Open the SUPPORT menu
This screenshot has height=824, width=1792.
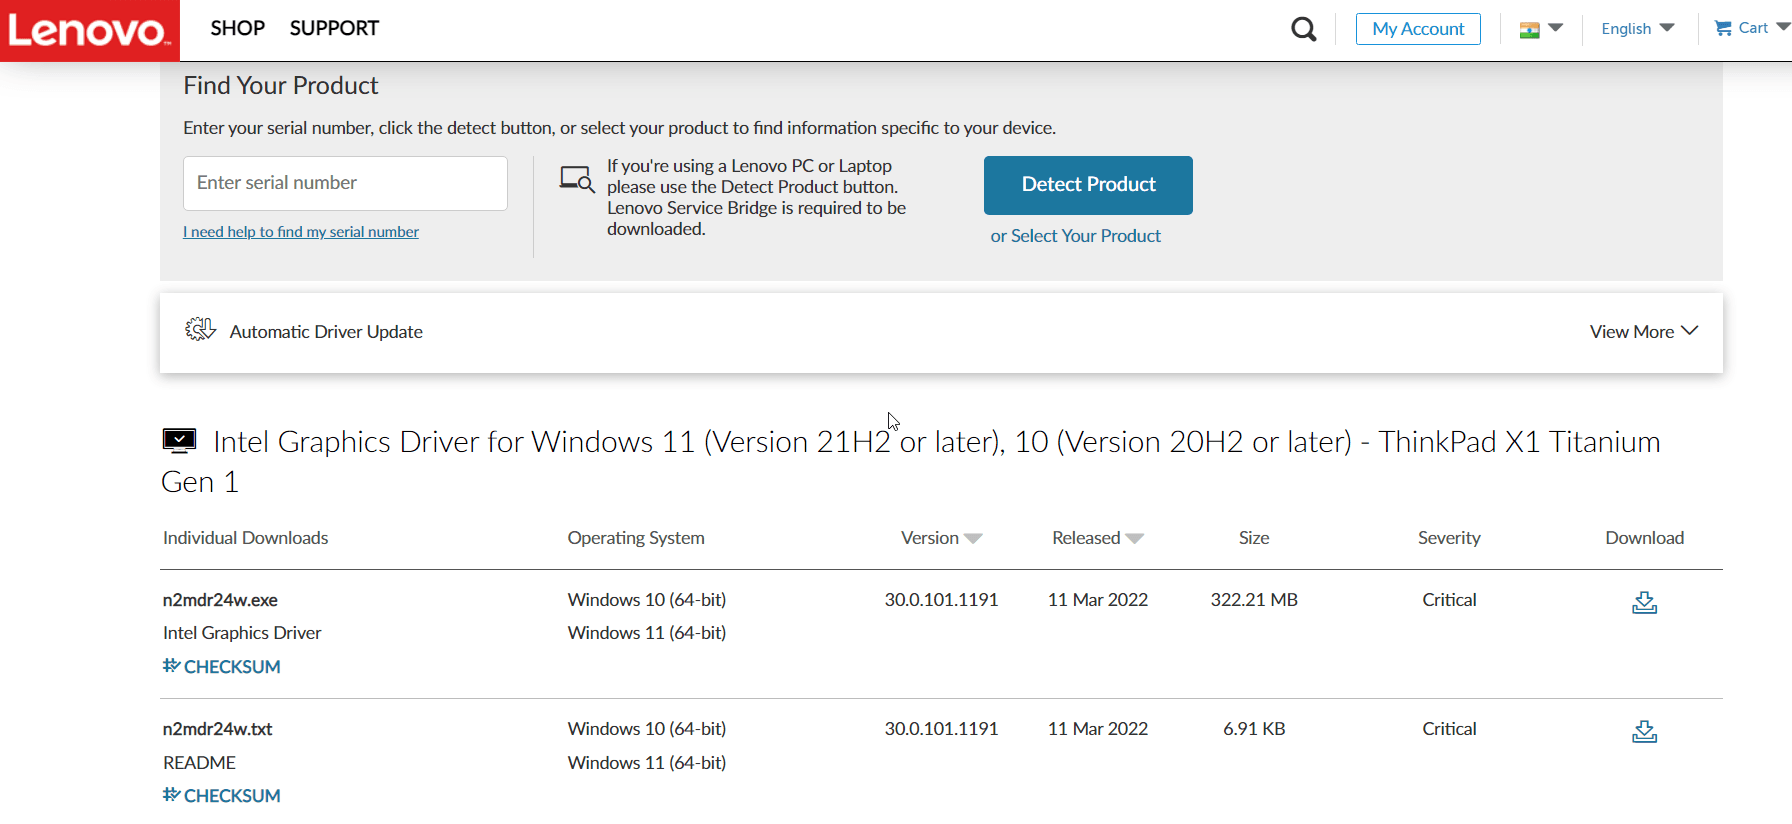pos(334,28)
